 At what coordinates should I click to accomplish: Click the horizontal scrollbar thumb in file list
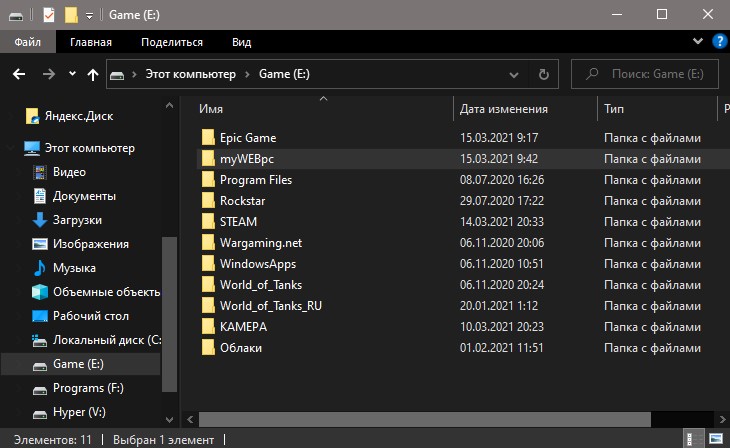coord(425,420)
